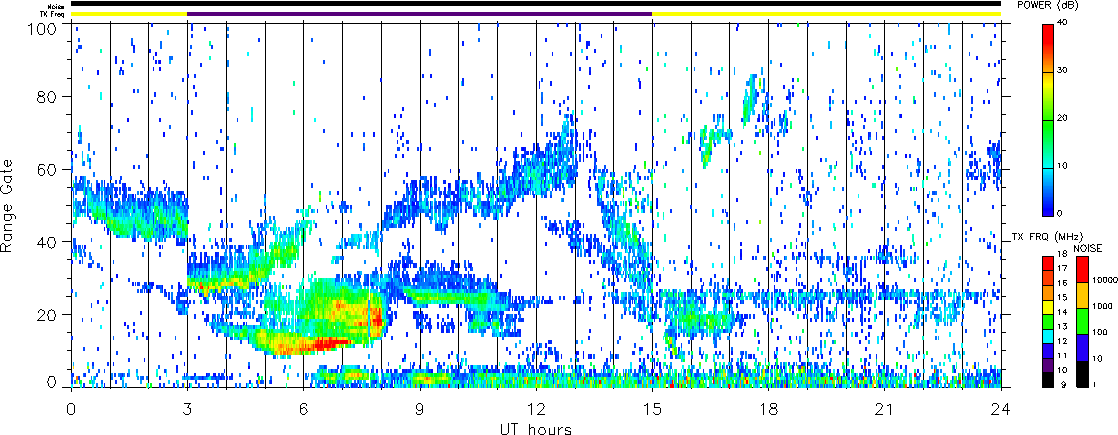Pick the yellow block in TX FRQ legend
Viewport: 1118px width, 435px height.
coord(1048,307)
